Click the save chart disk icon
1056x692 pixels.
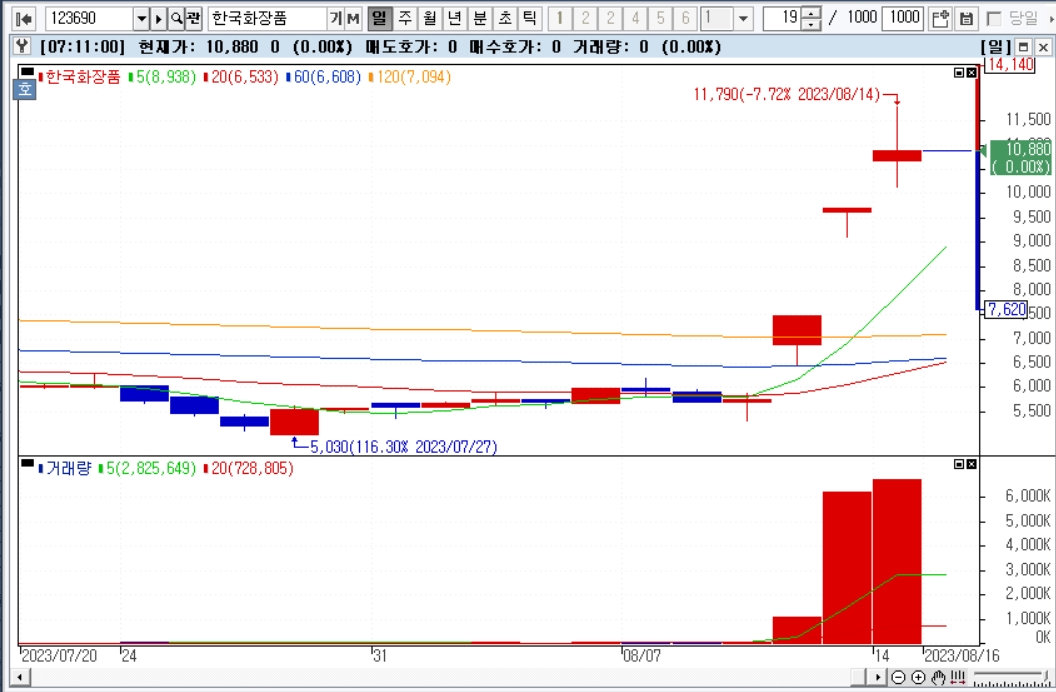point(966,19)
